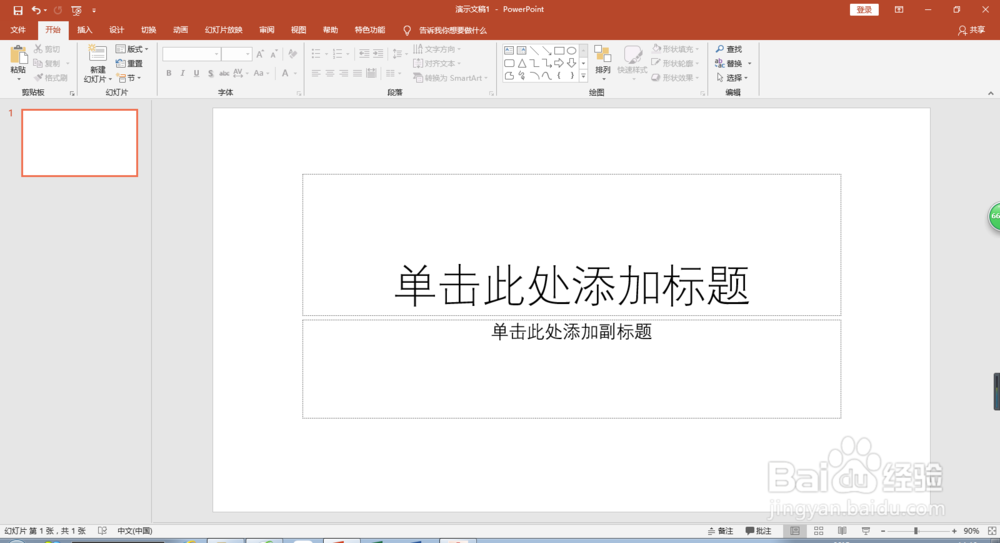This screenshot has height=543, width=1000.
Task: Click the zoom slider in status bar
Action: click(x=918, y=531)
